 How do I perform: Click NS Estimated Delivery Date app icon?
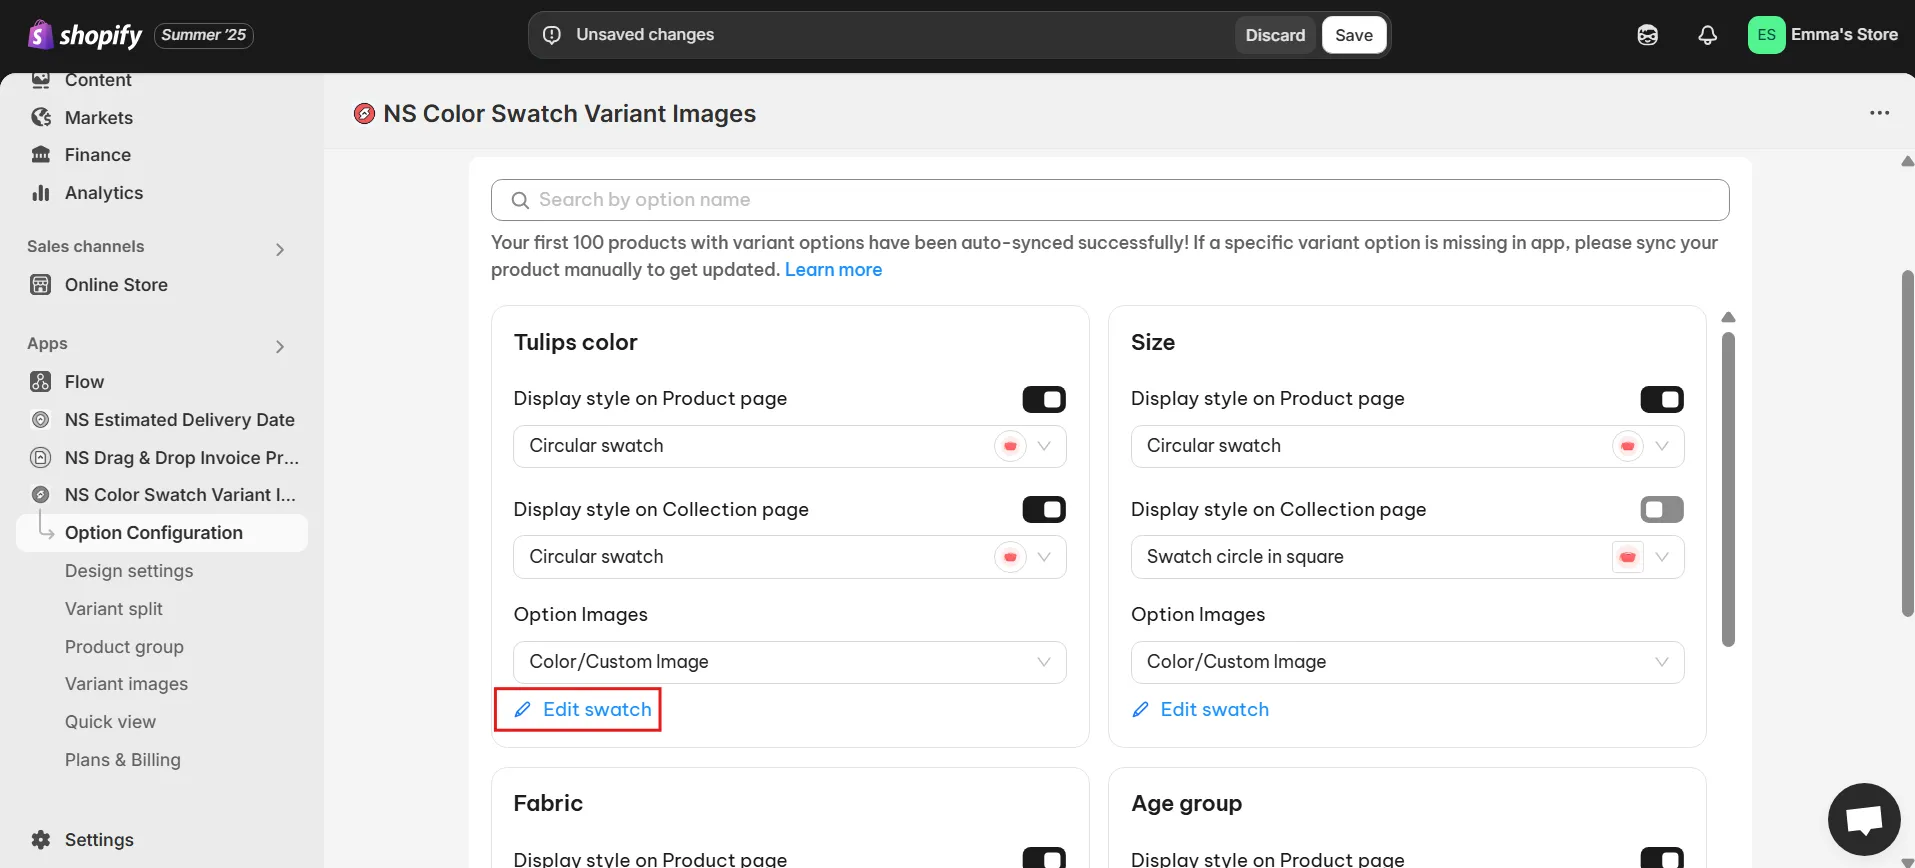point(41,420)
